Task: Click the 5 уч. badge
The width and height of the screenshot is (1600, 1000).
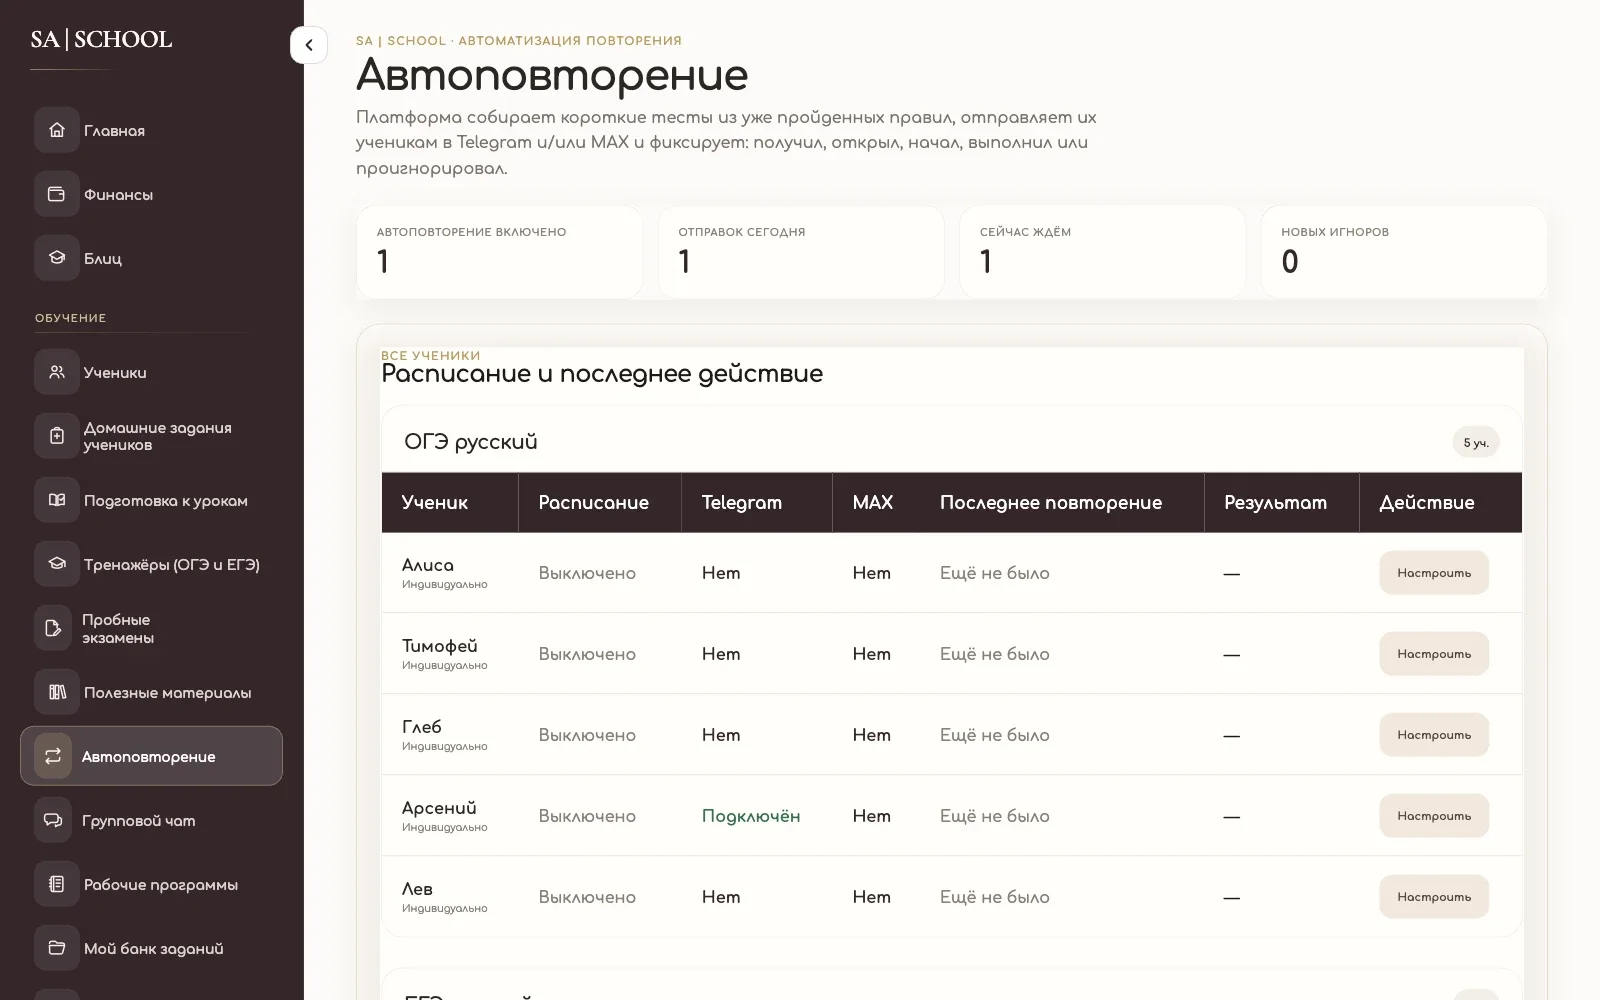Action: (x=1476, y=442)
